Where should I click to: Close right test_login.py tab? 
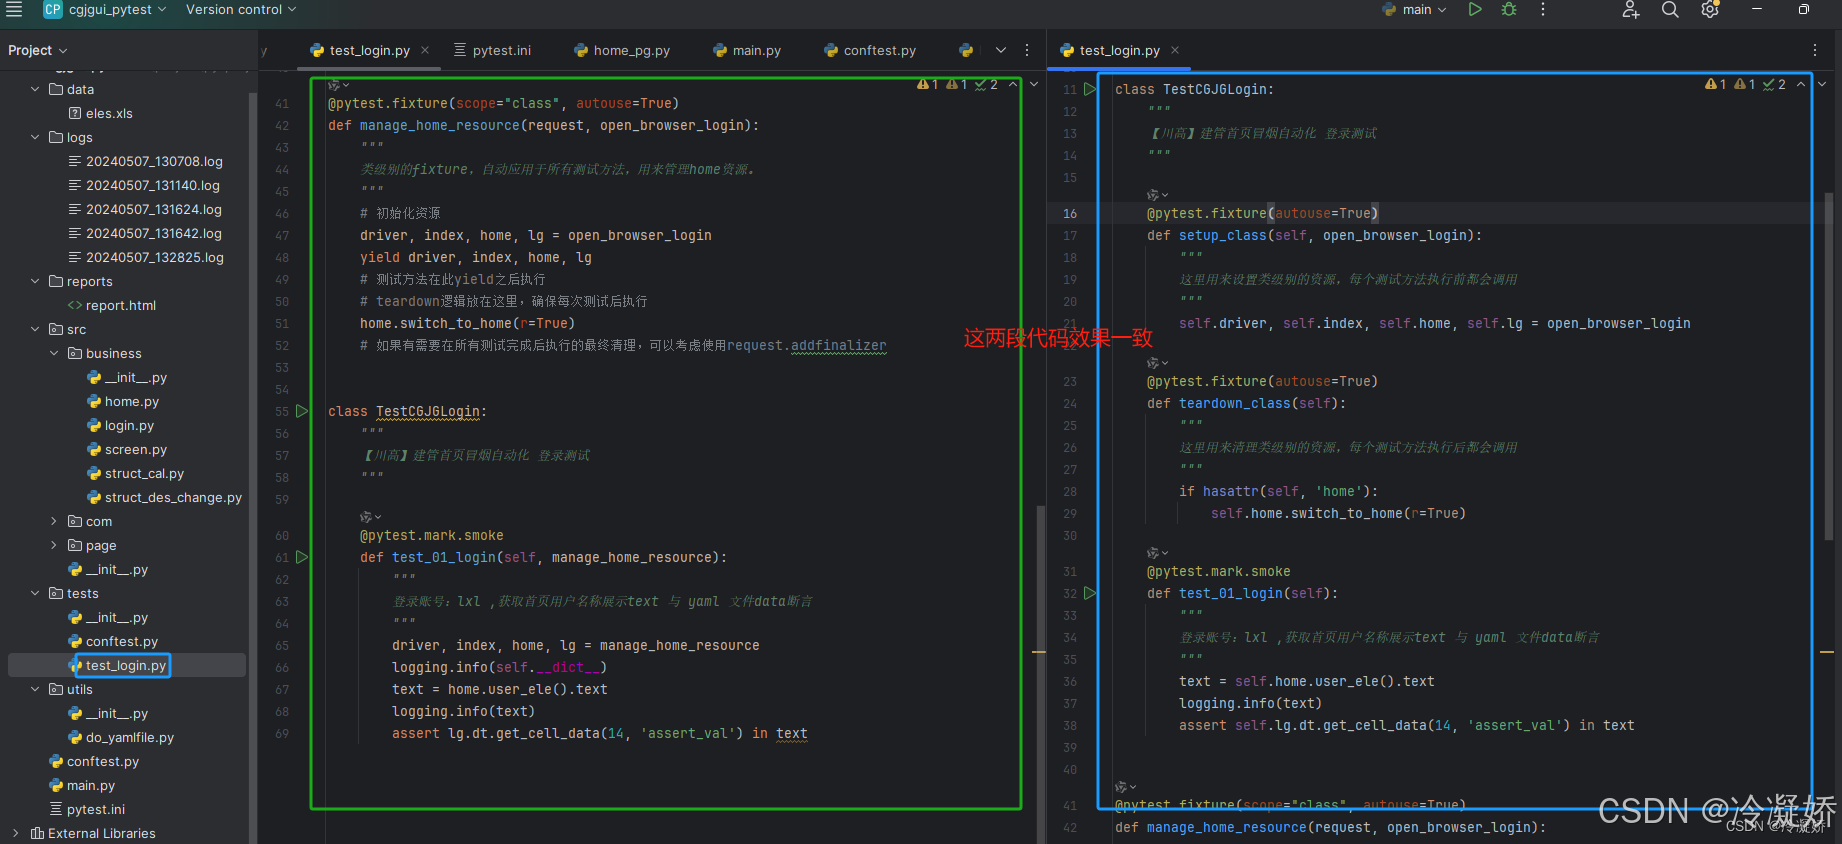click(1175, 50)
